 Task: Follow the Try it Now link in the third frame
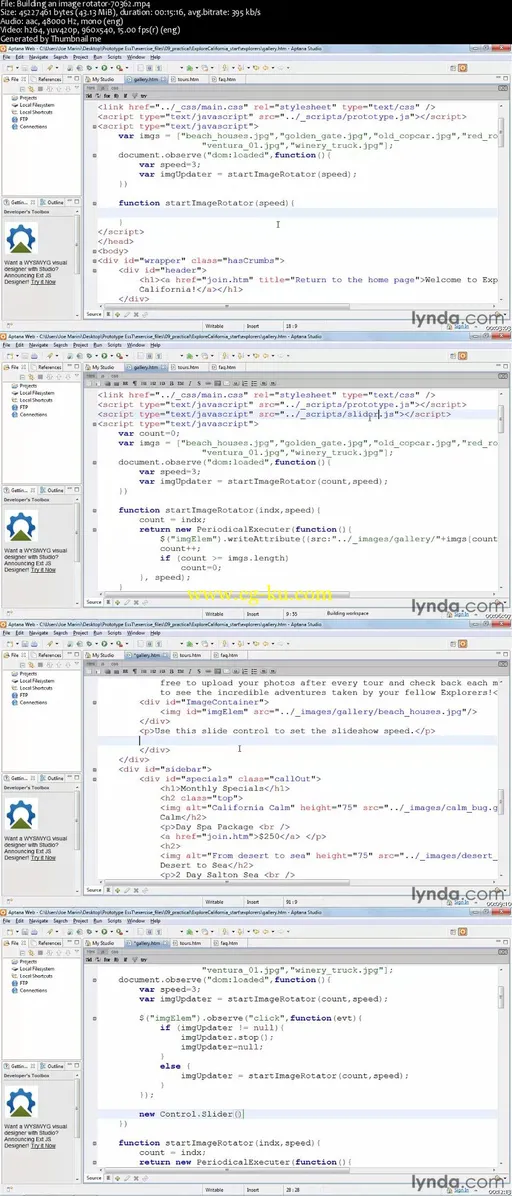(43, 857)
